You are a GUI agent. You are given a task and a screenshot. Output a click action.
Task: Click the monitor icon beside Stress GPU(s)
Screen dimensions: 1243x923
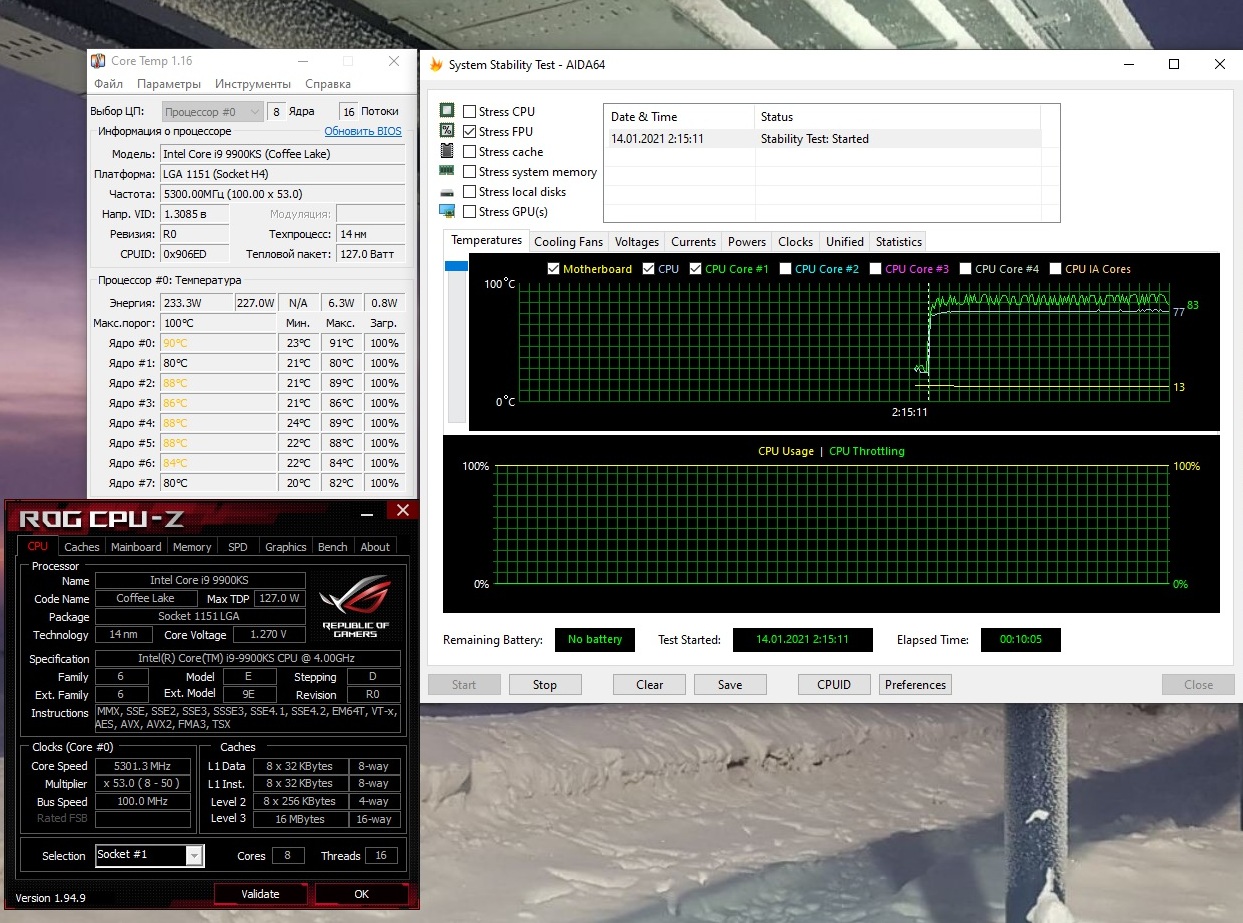[x=447, y=211]
